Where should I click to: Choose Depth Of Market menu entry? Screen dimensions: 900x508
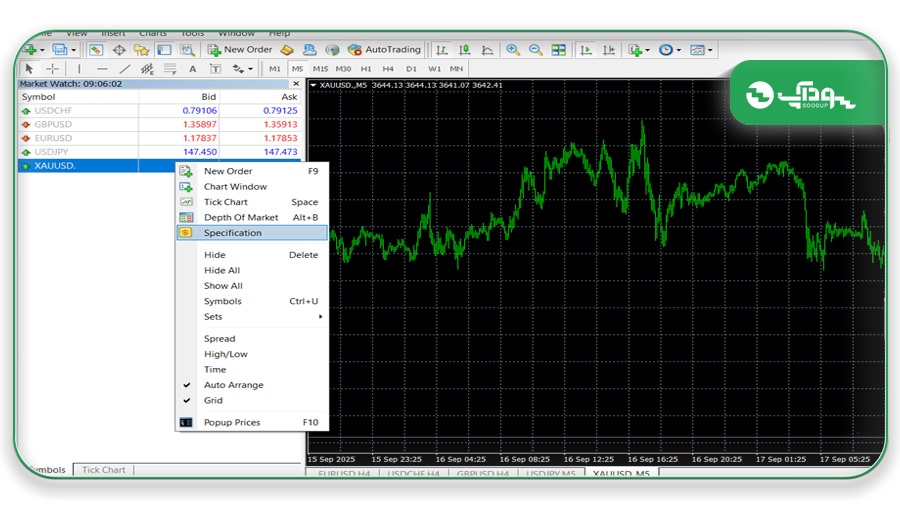[x=252, y=217]
